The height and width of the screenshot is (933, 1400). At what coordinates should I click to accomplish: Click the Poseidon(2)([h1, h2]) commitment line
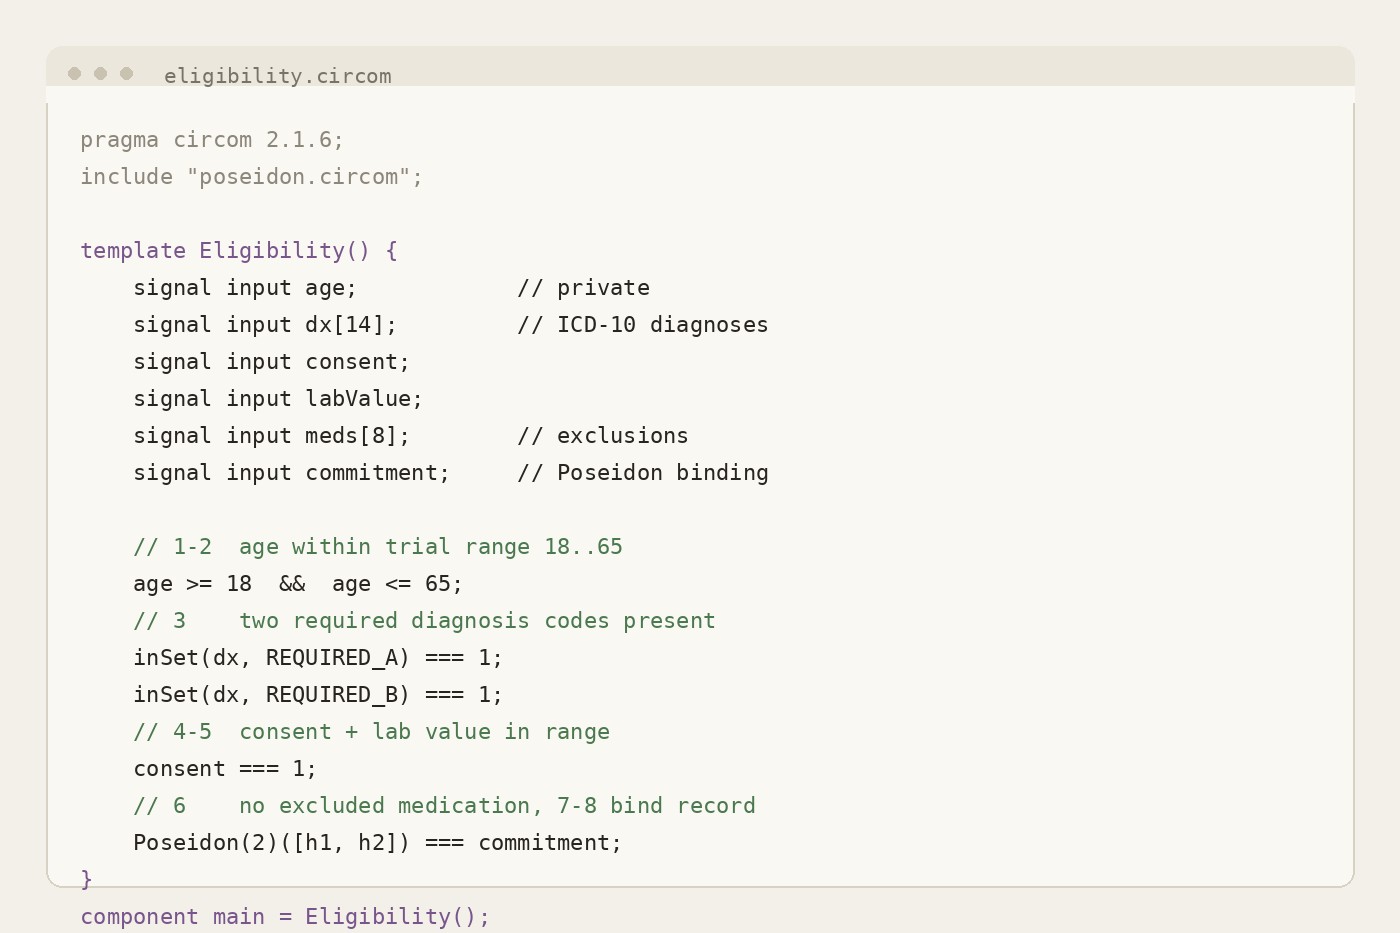click(x=378, y=843)
